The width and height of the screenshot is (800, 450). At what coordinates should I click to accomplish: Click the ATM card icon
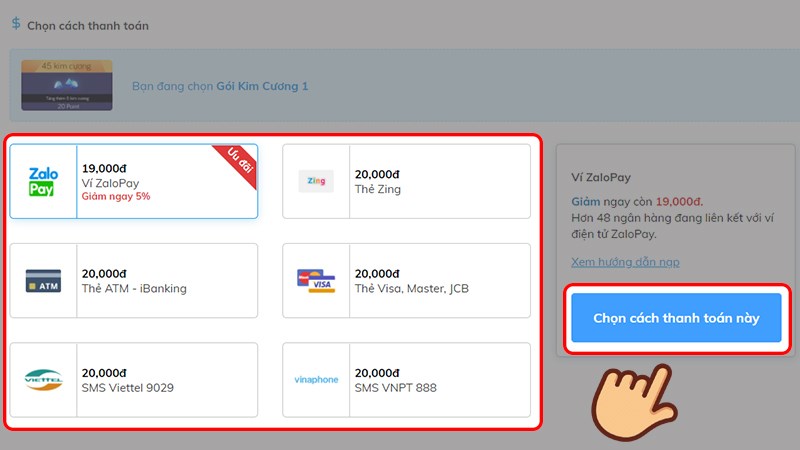tap(43, 281)
